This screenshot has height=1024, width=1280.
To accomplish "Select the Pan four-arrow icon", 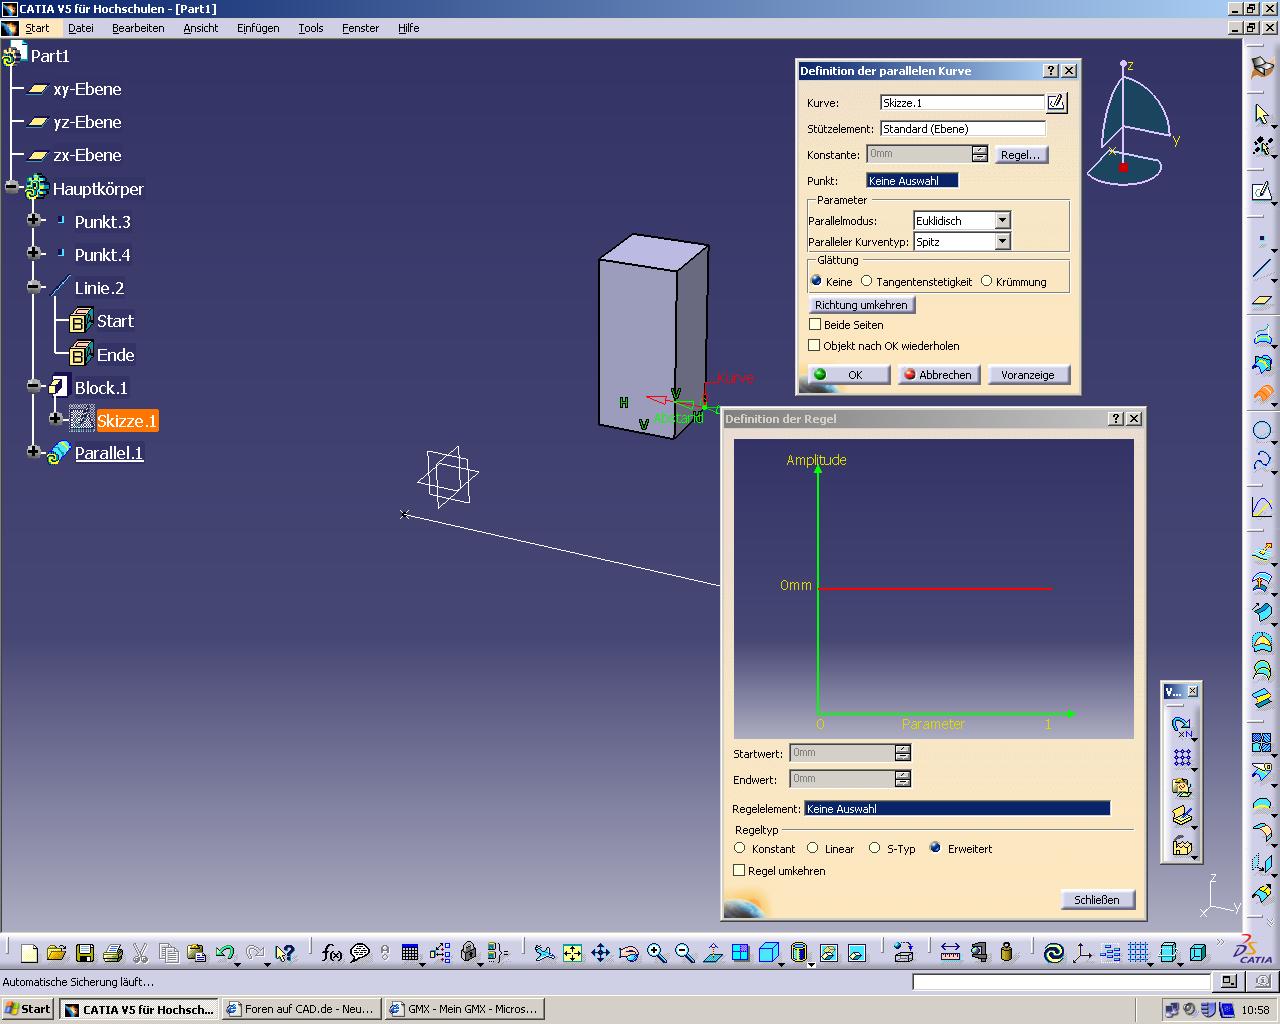I will click(x=600, y=953).
